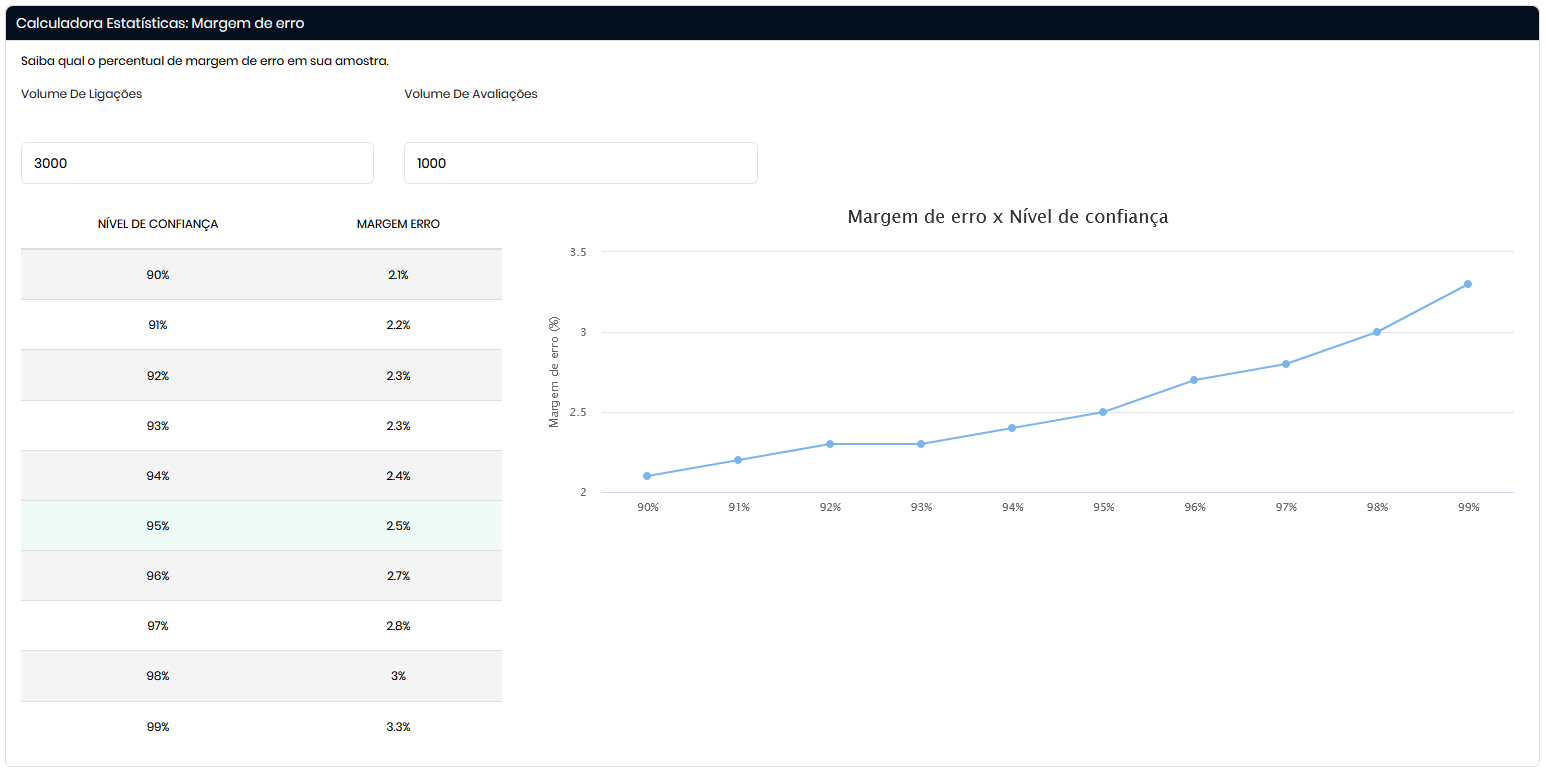Click the 99% confidence level row
This screenshot has width=1546, height=774.
[261, 727]
